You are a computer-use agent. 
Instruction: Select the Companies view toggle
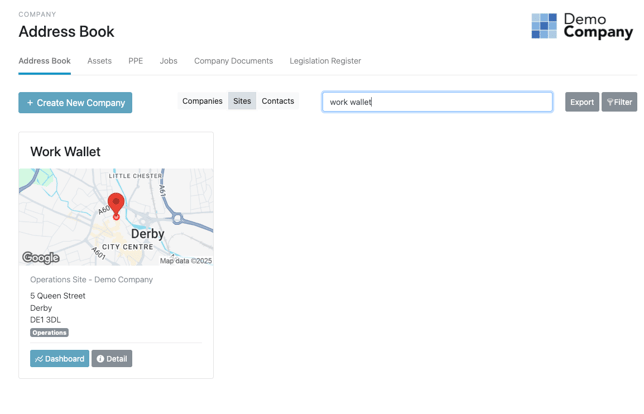coord(202,101)
